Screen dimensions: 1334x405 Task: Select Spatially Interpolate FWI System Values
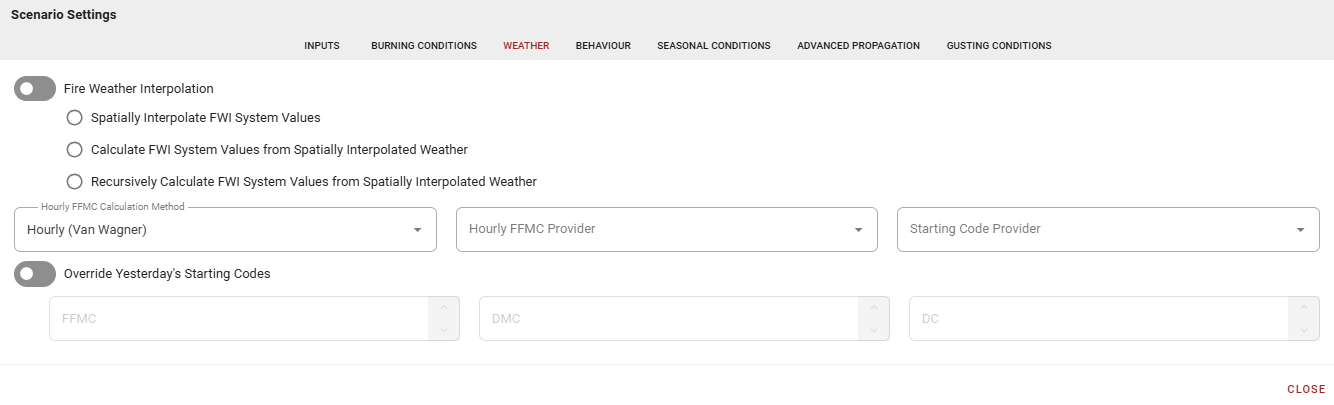point(74,118)
